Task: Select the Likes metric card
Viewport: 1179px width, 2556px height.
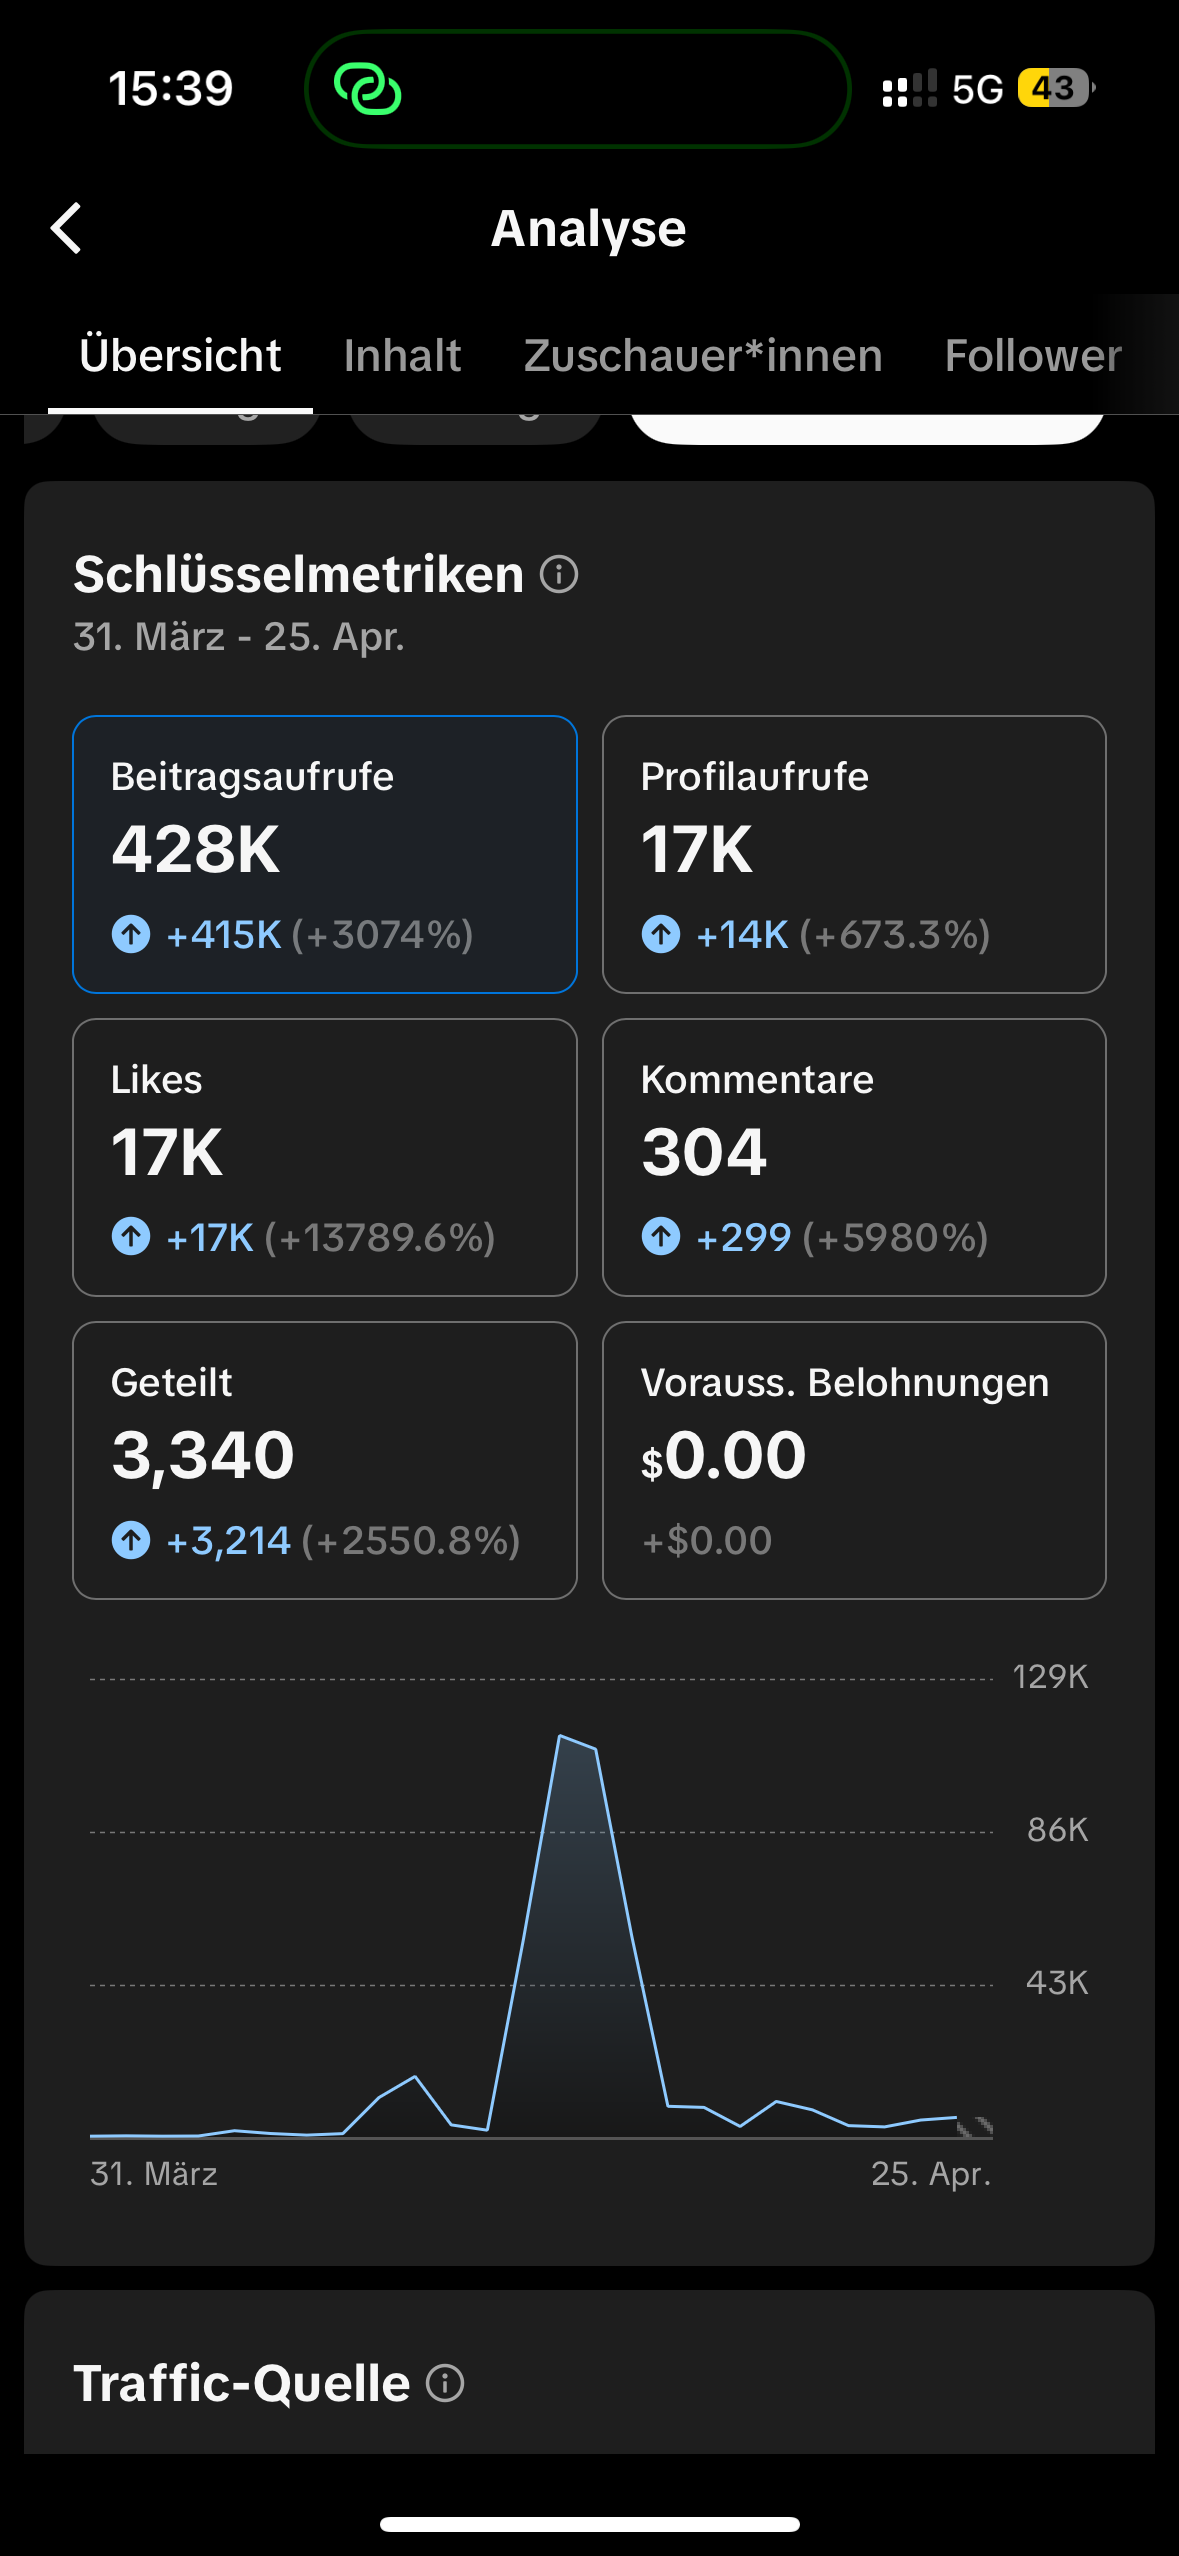Action: click(x=325, y=1157)
